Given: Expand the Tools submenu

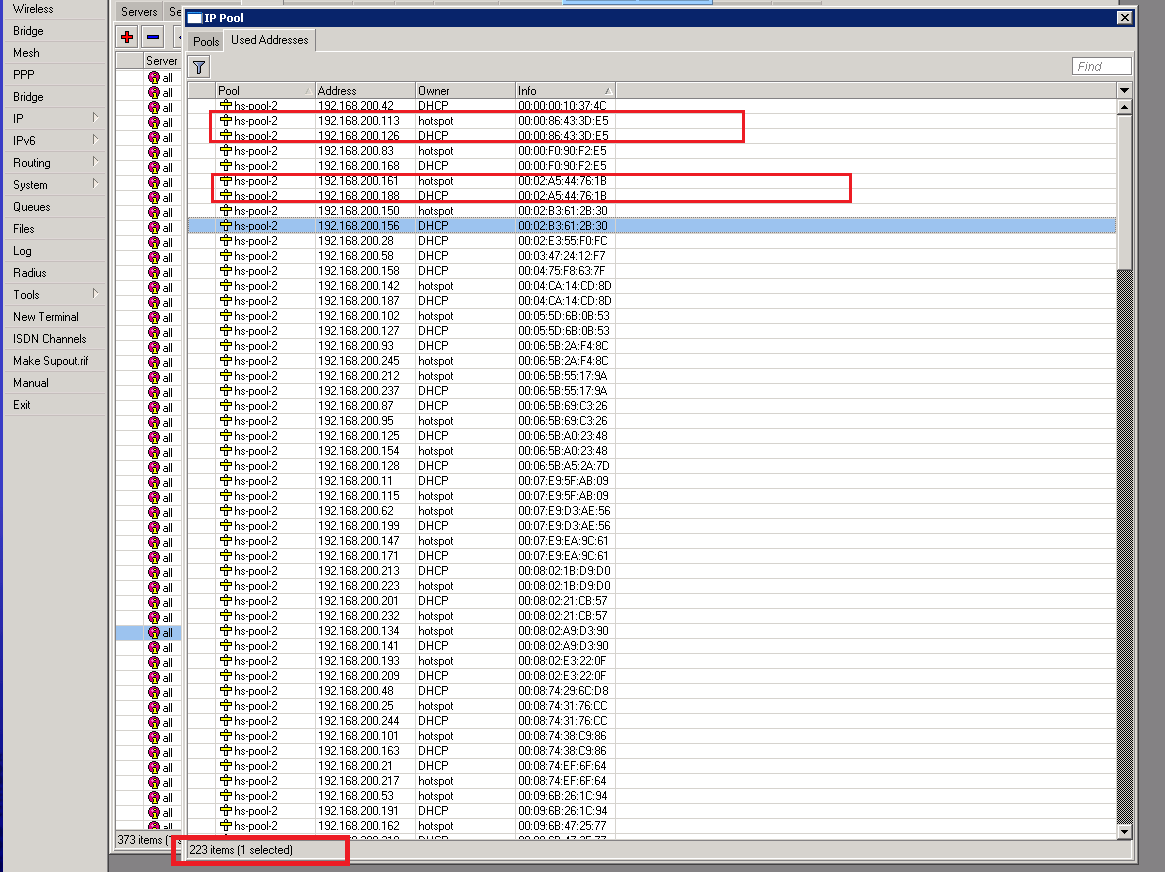Looking at the screenshot, I should pos(56,295).
